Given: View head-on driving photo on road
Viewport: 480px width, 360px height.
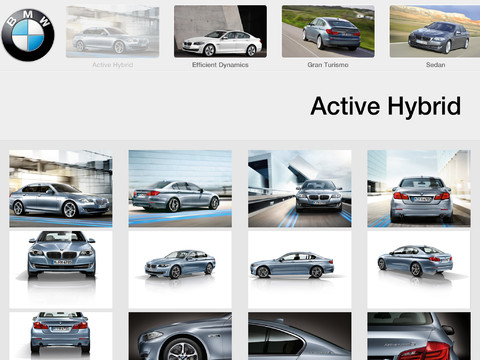Looking at the screenshot, I should coord(299,189).
